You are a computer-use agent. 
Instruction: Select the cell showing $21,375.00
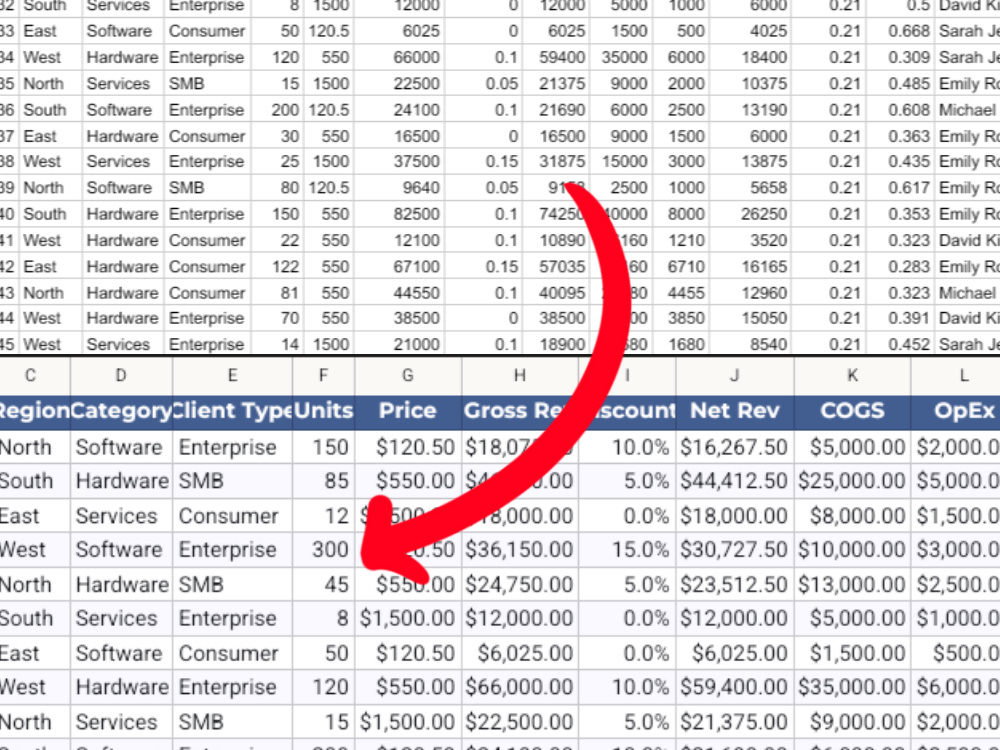point(735,722)
